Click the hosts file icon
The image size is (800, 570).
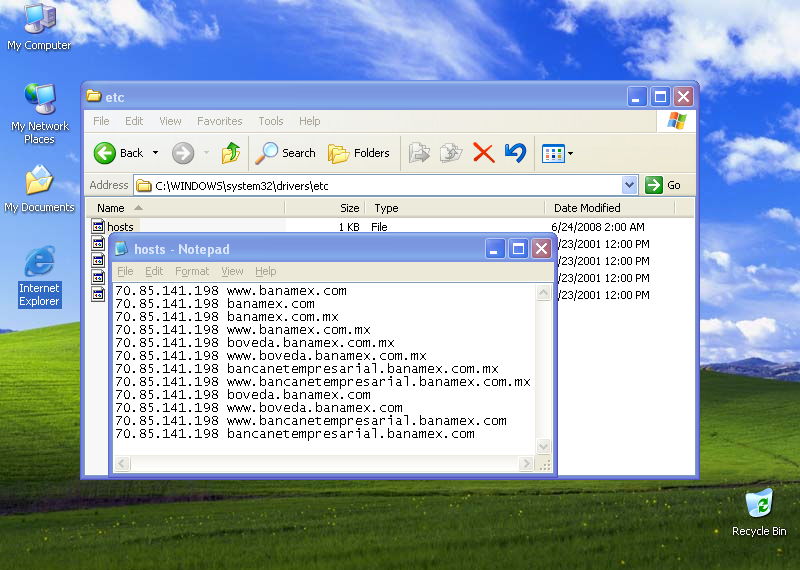tap(98, 226)
